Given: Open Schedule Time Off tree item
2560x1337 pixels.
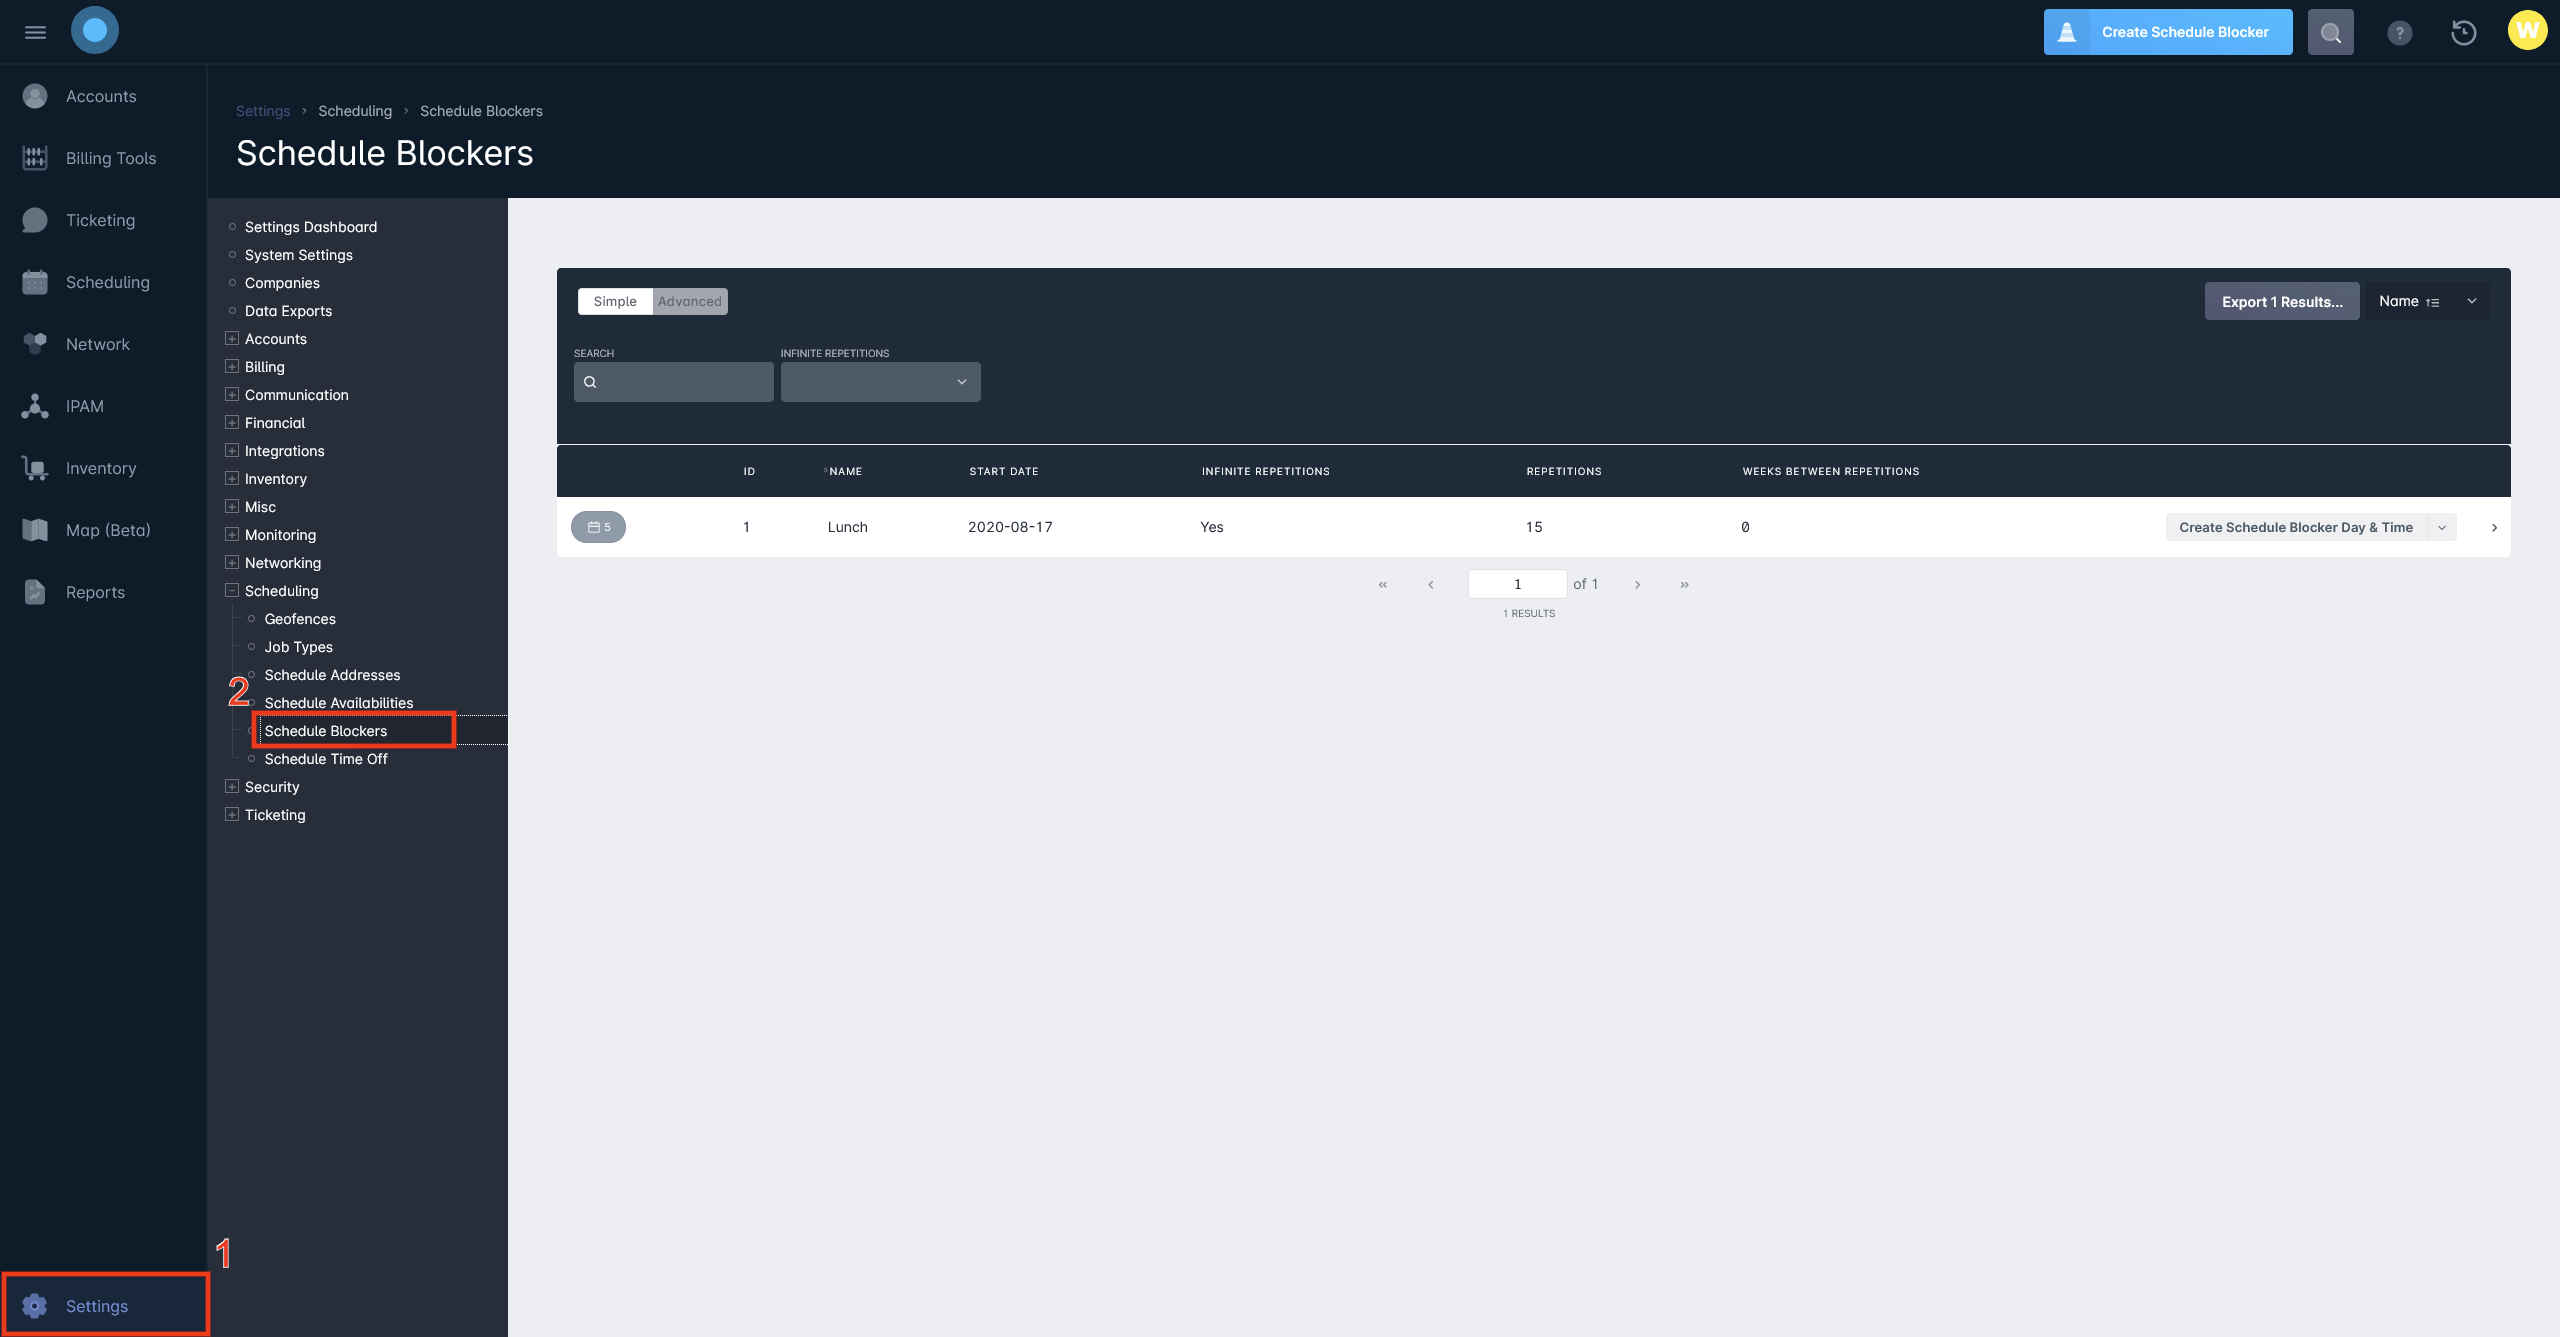Looking at the screenshot, I should 326,759.
